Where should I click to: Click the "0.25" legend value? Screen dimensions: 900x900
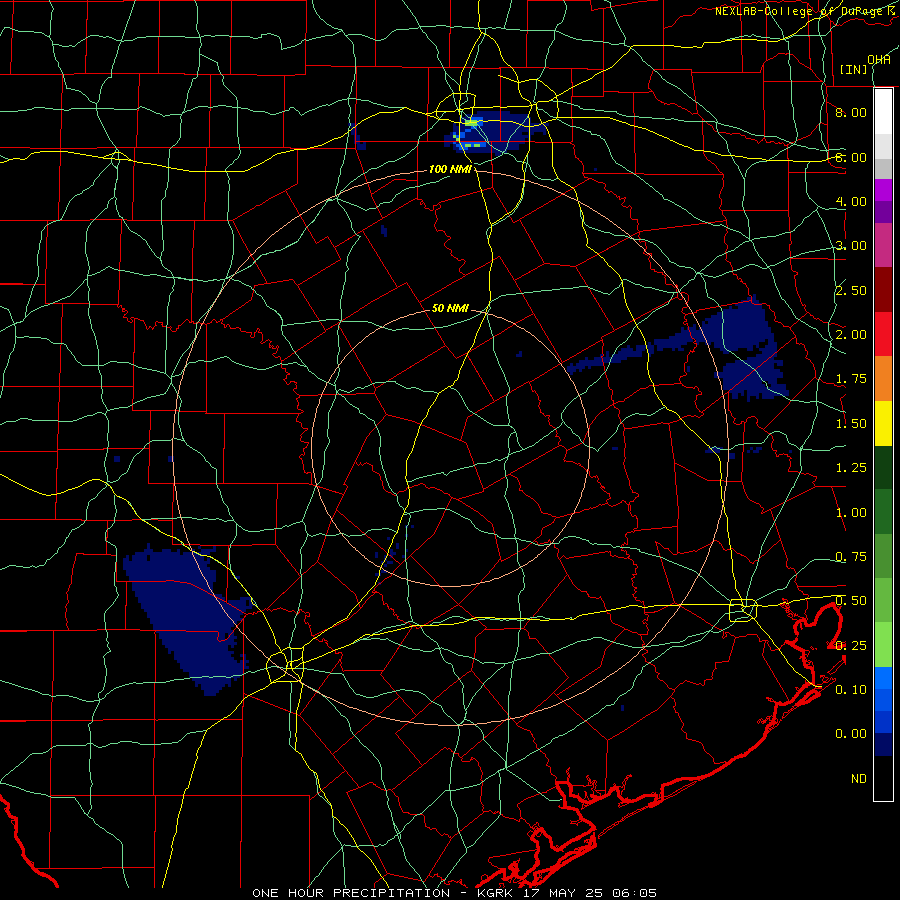click(851, 646)
